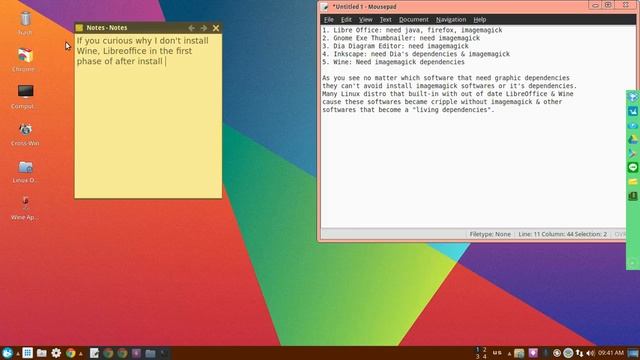Click the purple diamond tray icon
640x360 pixels.
pos(533,353)
